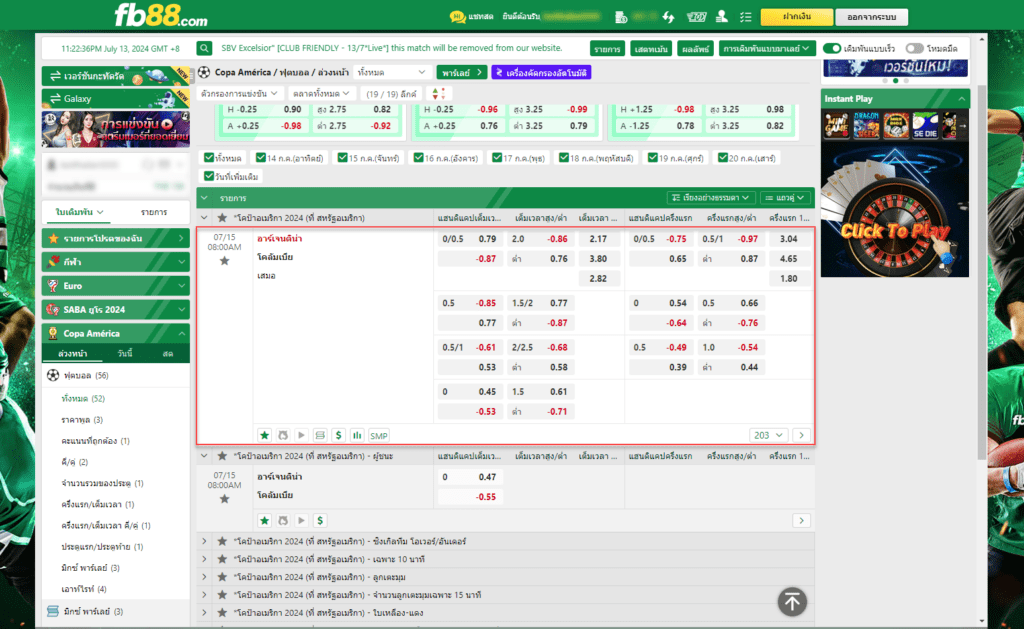Viewport: 1024px width, 629px height.
Task: Click gray star under first 08:00AM match time
Action: tap(225, 261)
